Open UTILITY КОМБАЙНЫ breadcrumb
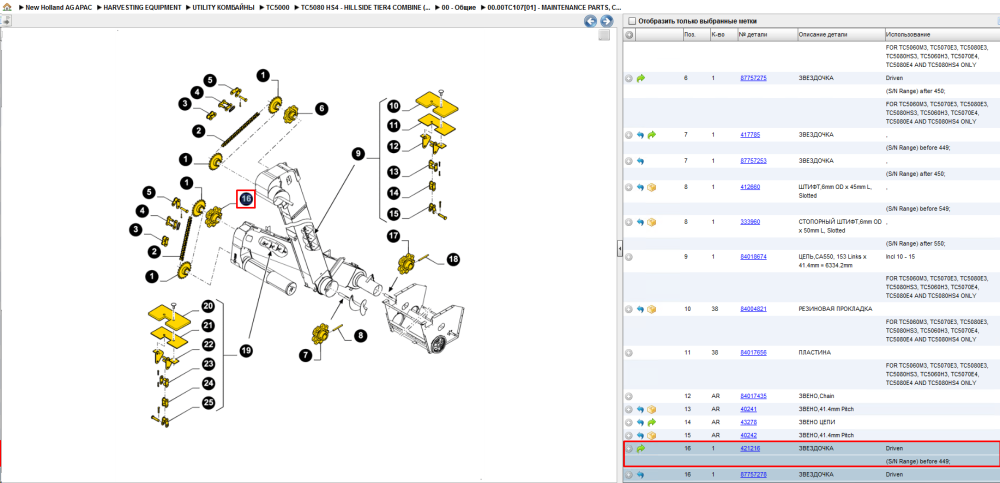 (x=223, y=7)
